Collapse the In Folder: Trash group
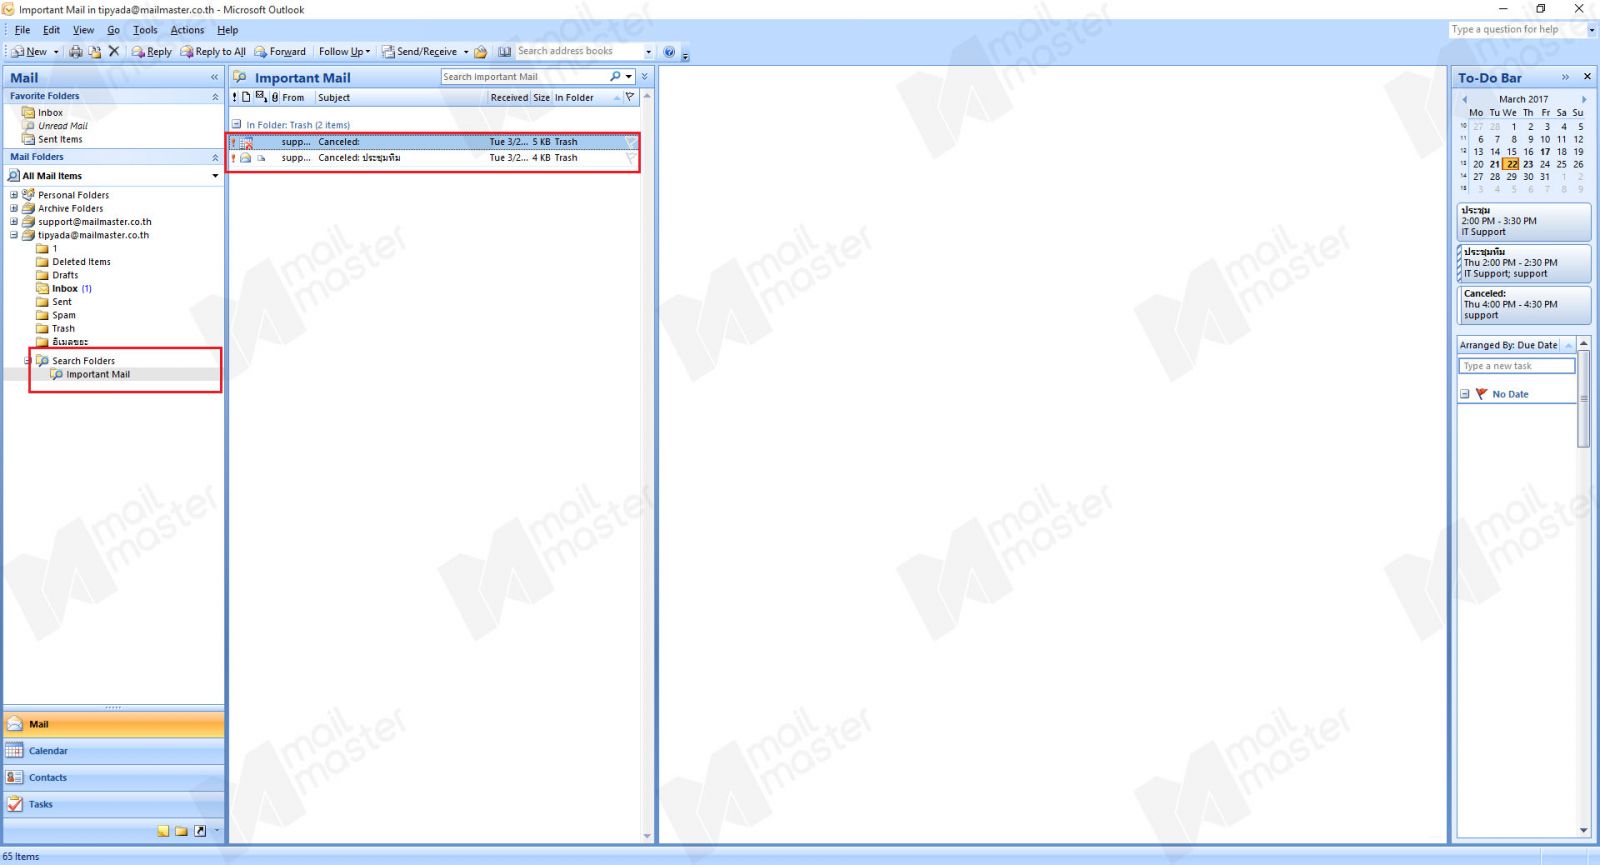 [237, 125]
